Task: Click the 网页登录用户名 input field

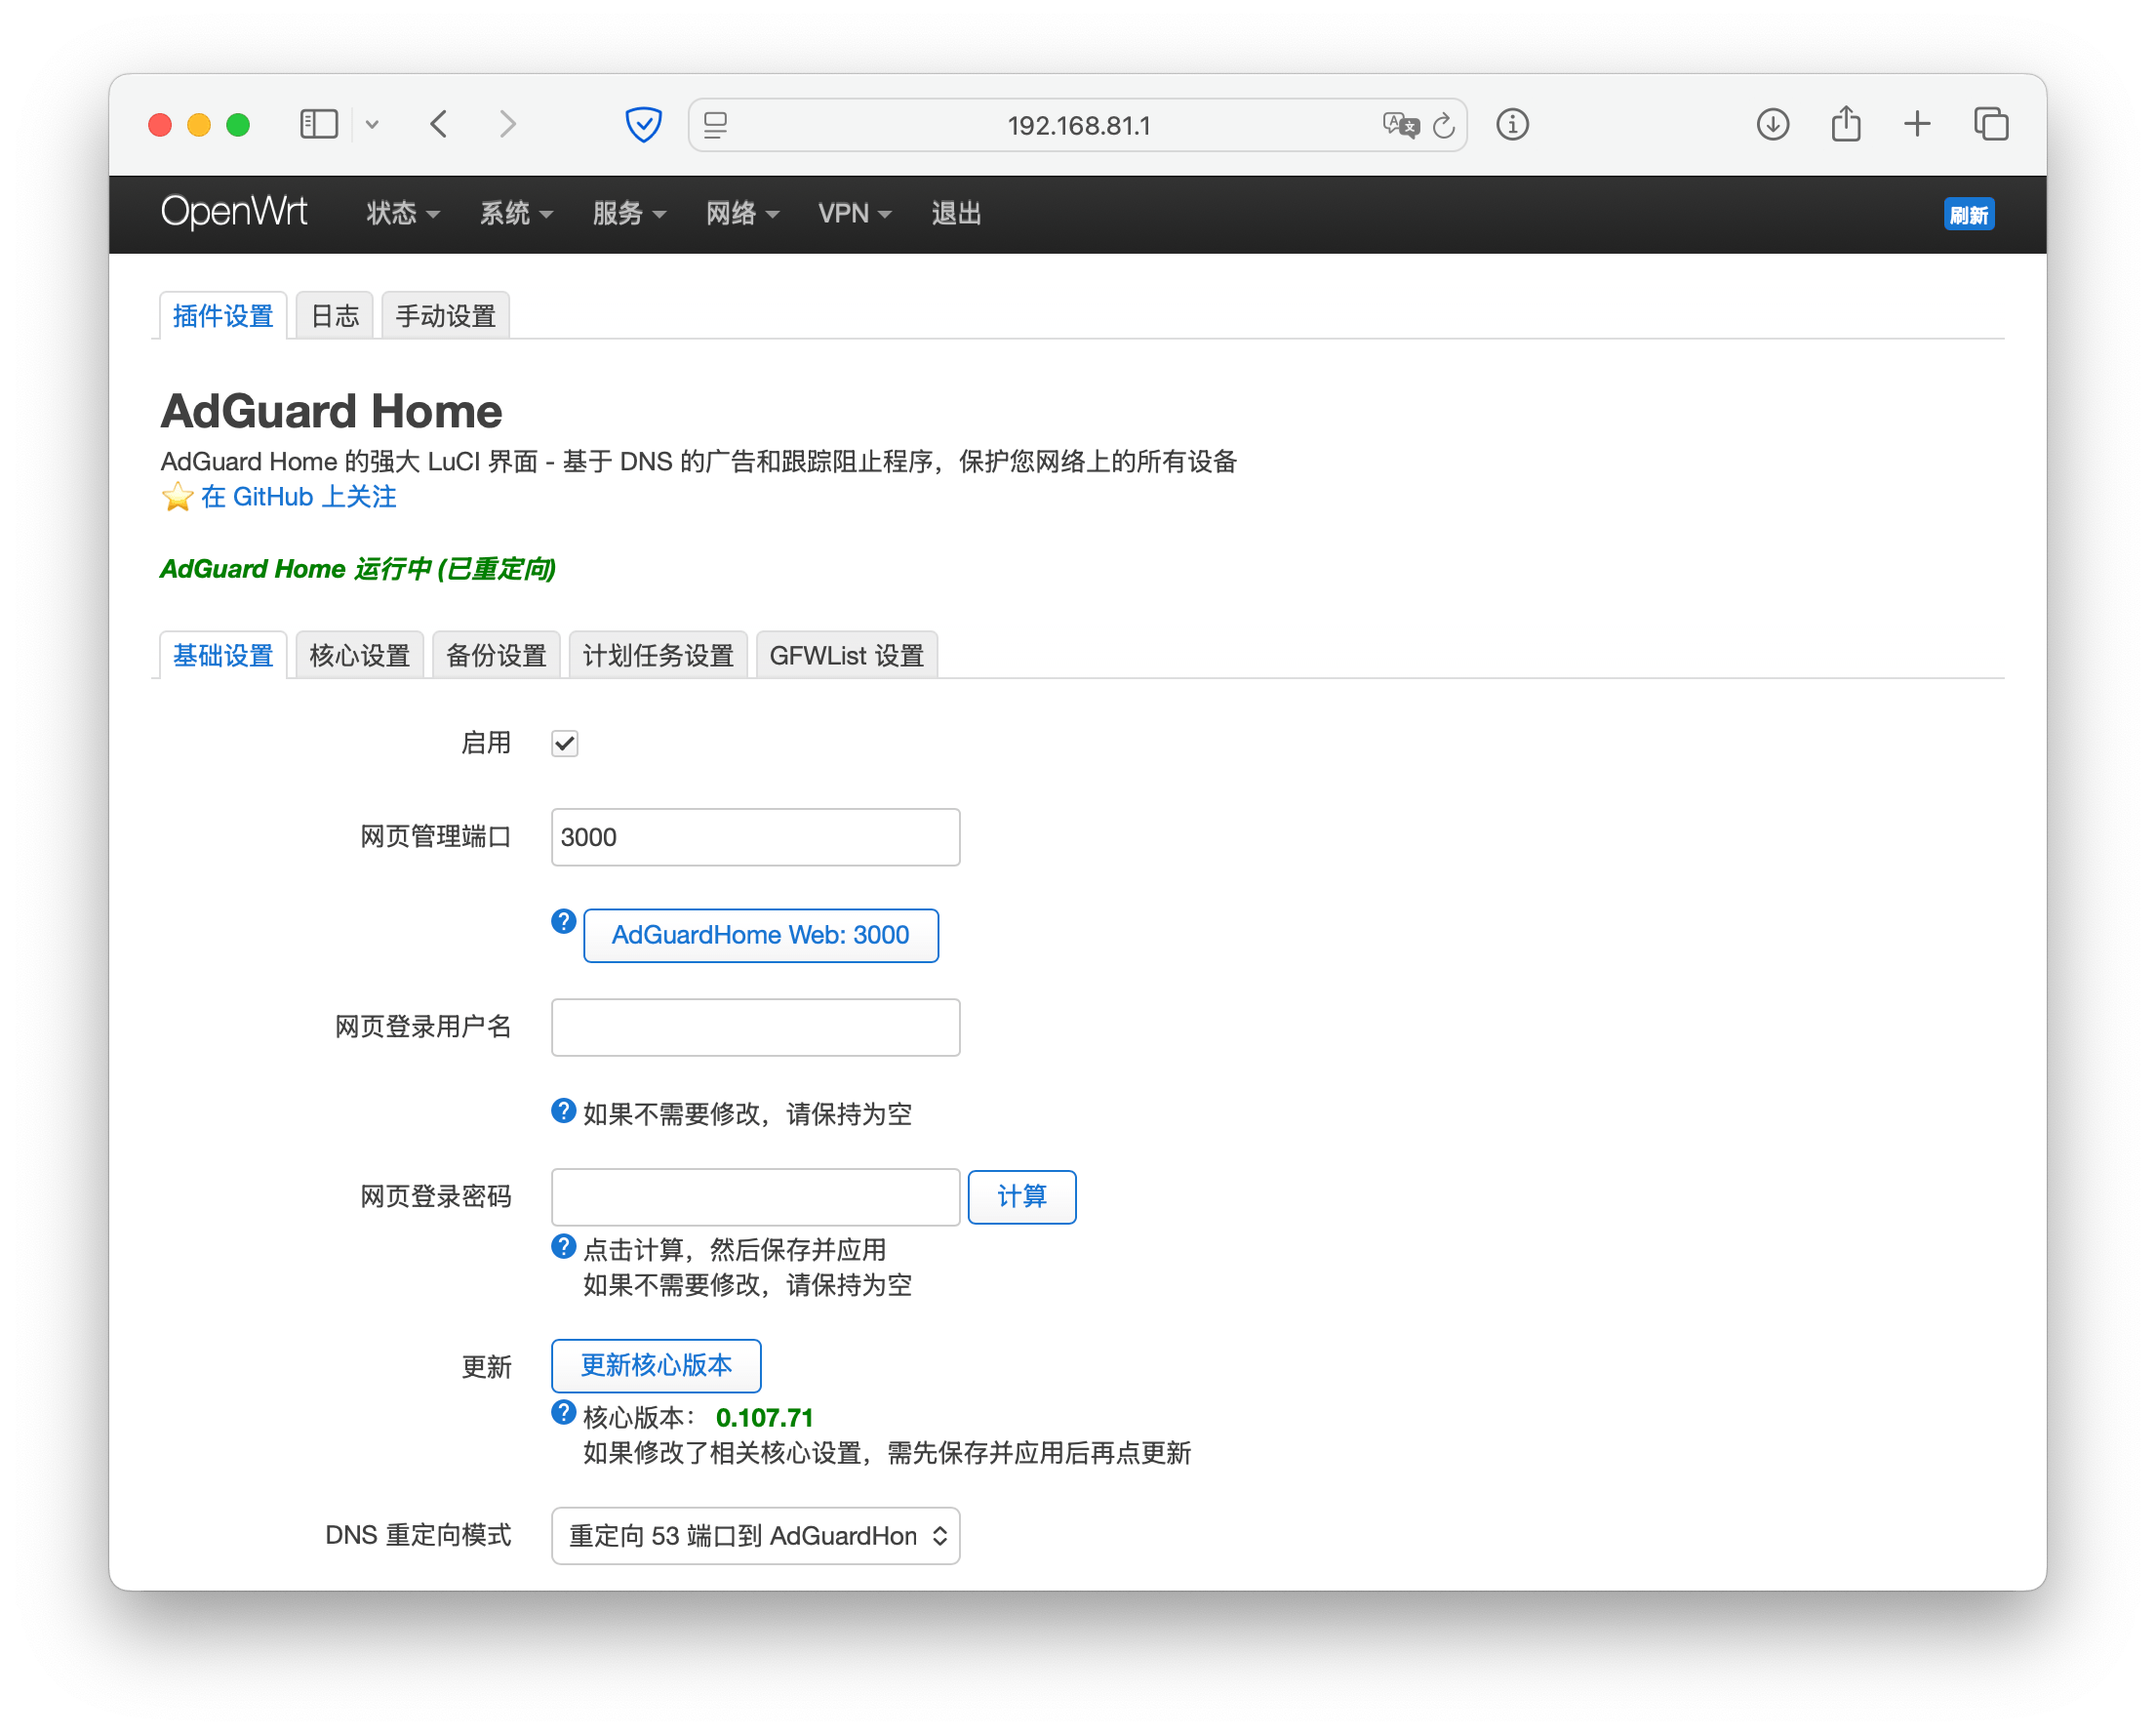Action: (755, 1027)
